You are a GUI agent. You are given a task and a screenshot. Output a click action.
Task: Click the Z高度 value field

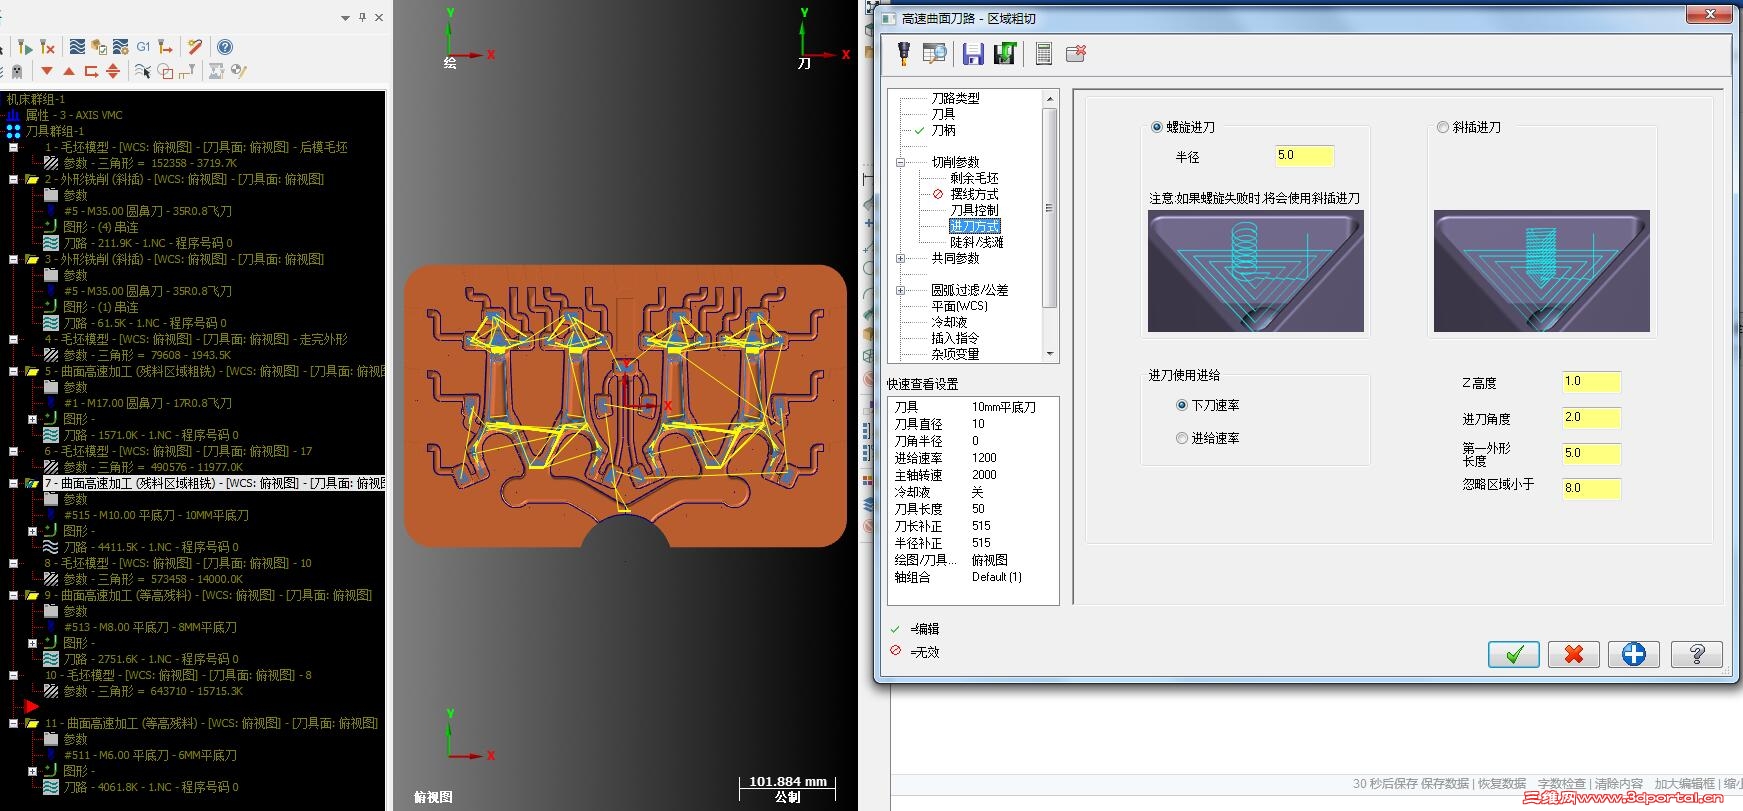[1591, 381]
